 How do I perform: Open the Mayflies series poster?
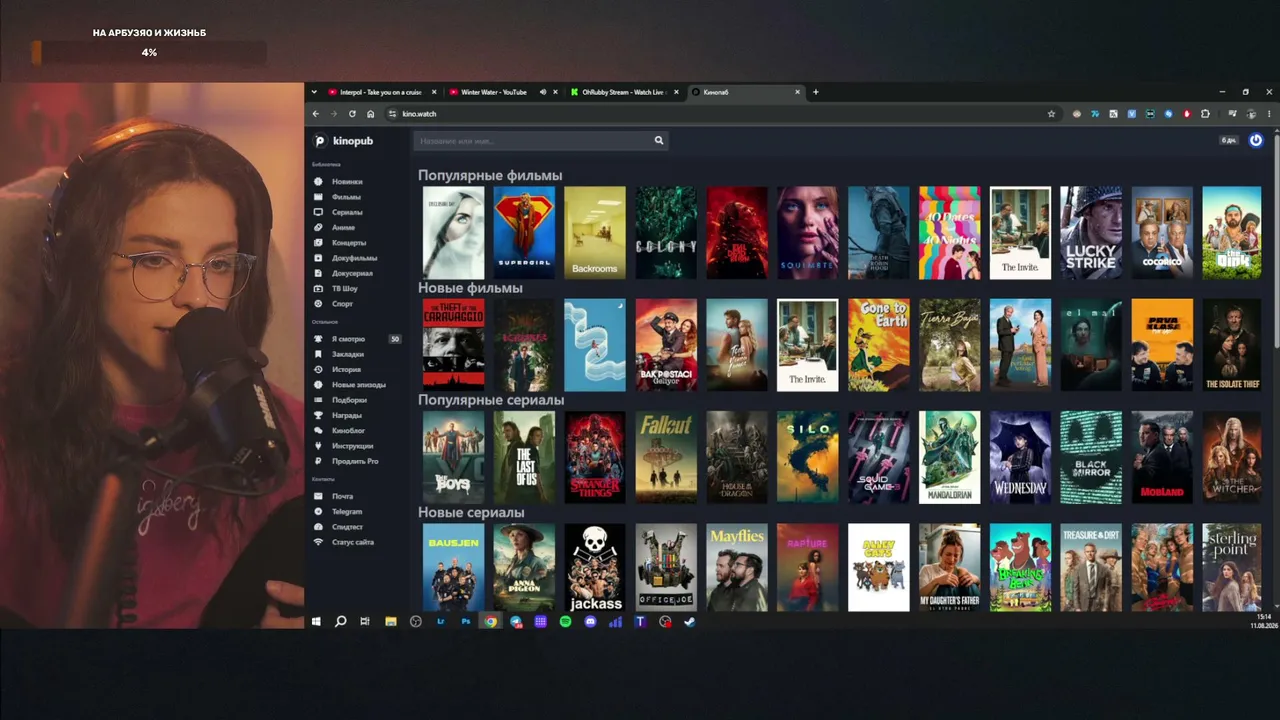737,567
